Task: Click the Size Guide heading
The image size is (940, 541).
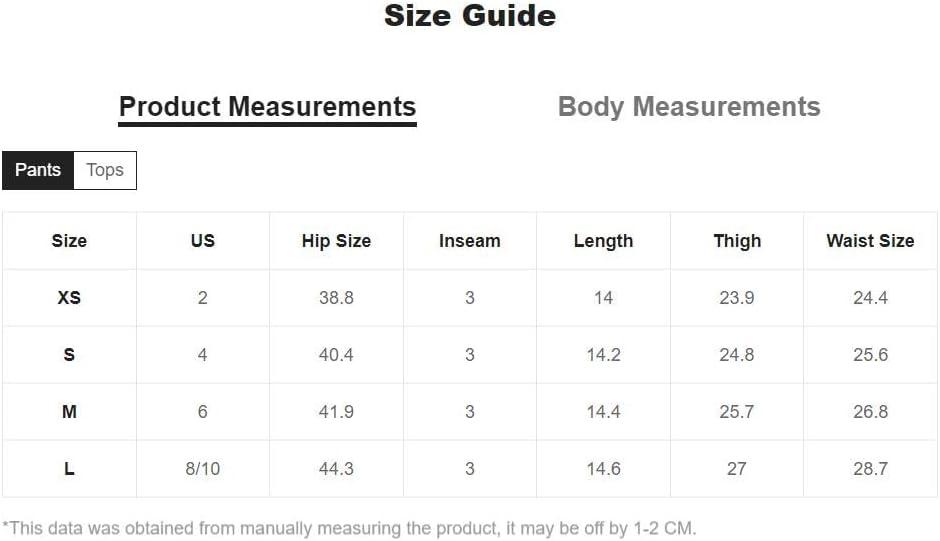Action: tap(470, 16)
